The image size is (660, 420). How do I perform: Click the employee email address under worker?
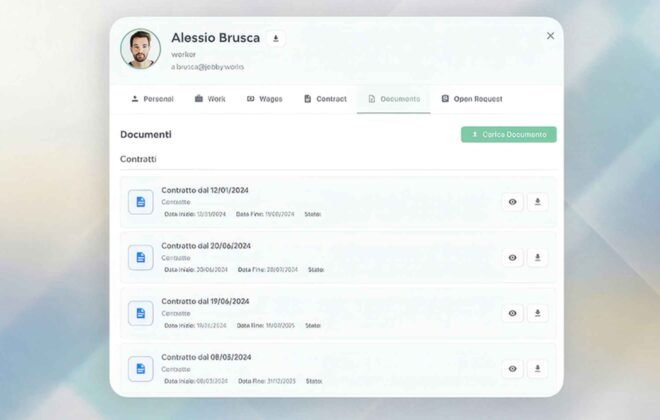(x=208, y=67)
